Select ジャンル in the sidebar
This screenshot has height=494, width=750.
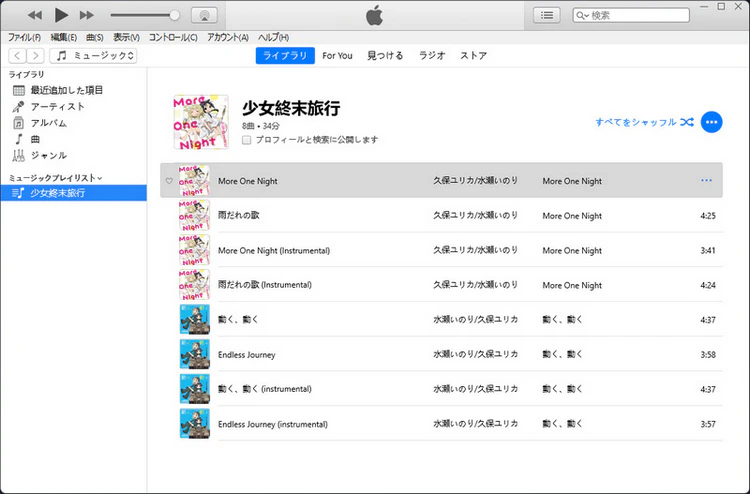click(48, 155)
